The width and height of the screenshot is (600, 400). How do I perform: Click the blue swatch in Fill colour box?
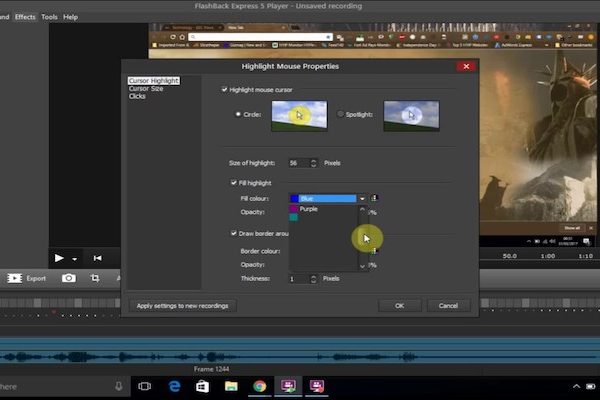(294, 198)
